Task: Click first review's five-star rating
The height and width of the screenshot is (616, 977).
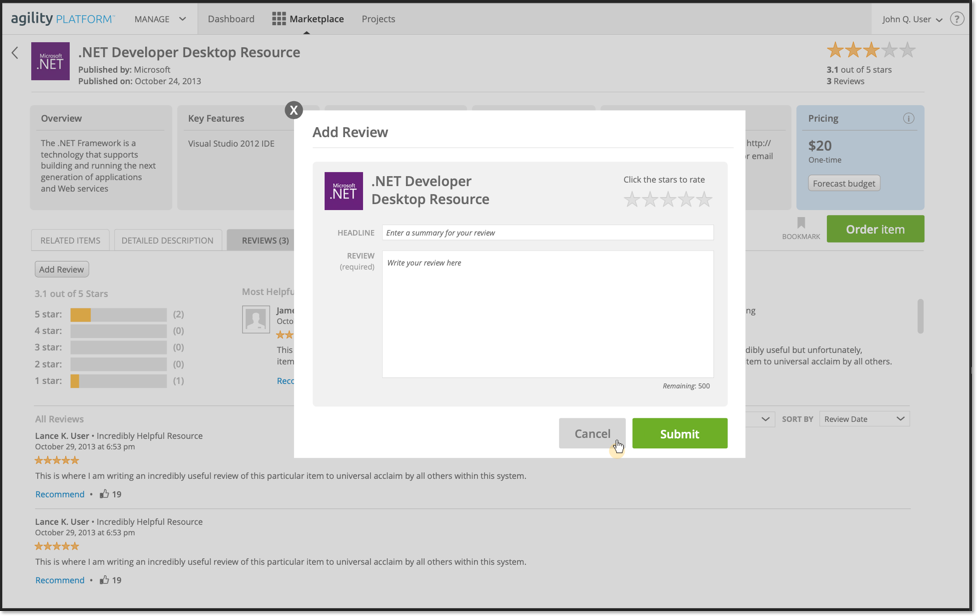Action: (x=57, y=460)
